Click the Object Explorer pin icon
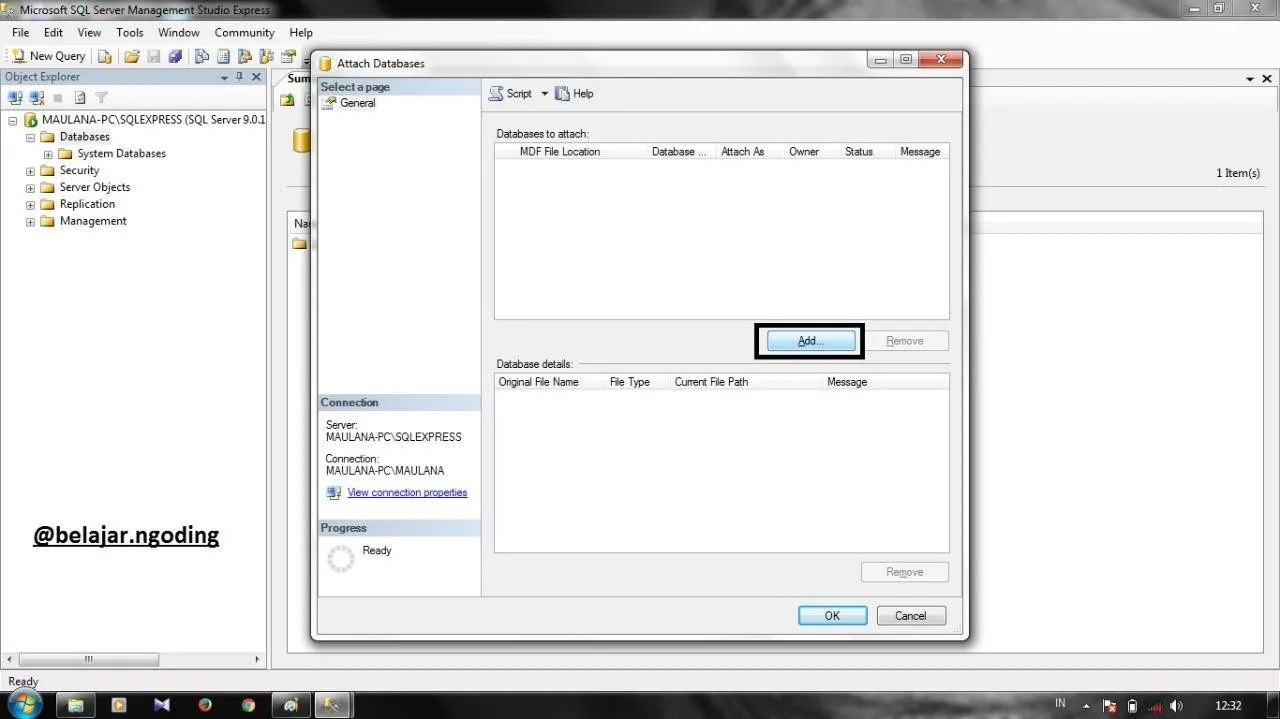Screen dimensions: 1280x719 (x=239, y=77)
